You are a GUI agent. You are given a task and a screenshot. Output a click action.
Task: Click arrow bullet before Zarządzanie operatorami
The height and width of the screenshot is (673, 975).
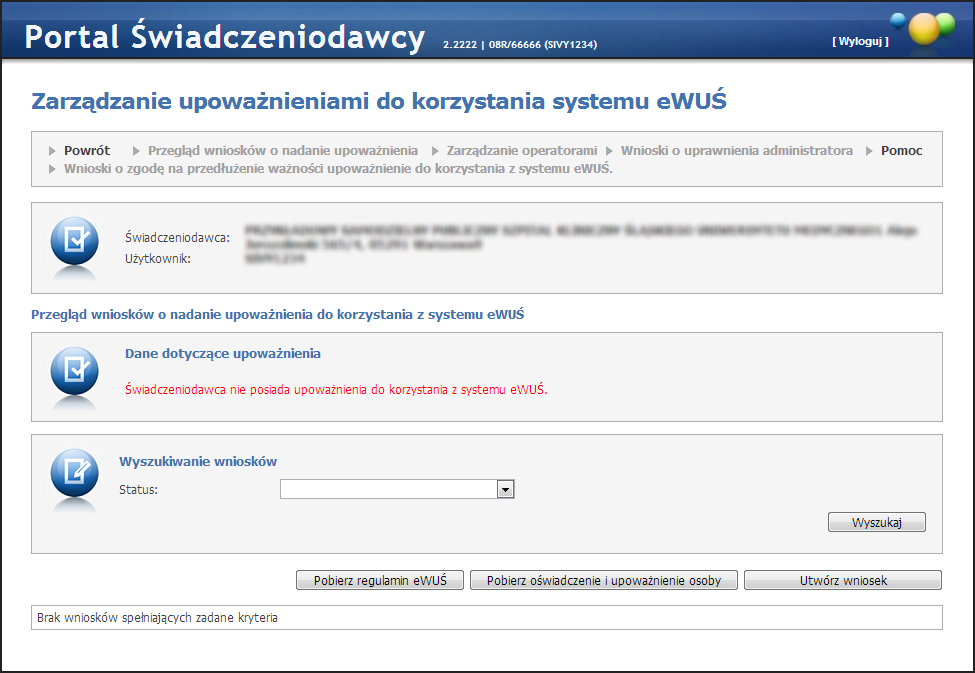[x=435, y=151]
